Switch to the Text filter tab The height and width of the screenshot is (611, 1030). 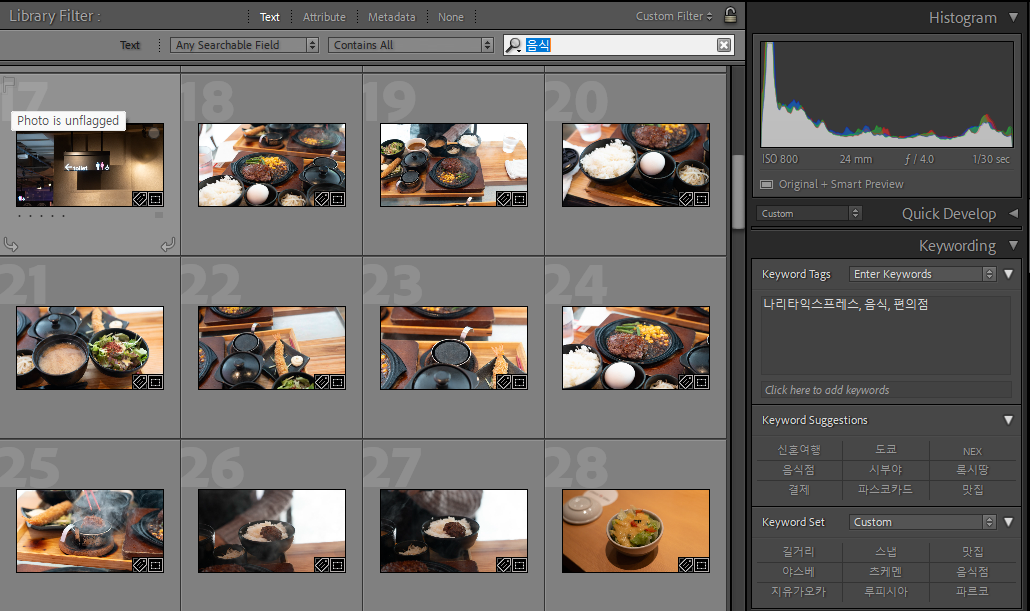tap(269, 17)
